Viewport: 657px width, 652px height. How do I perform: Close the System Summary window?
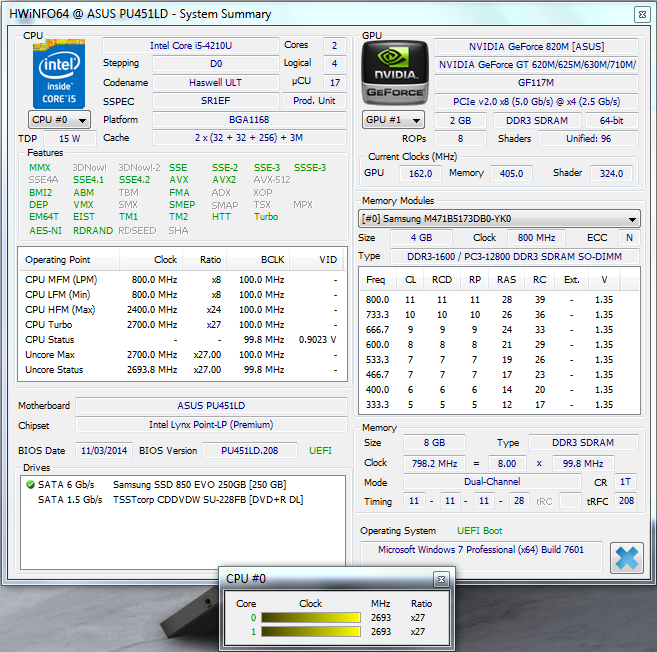642,15
